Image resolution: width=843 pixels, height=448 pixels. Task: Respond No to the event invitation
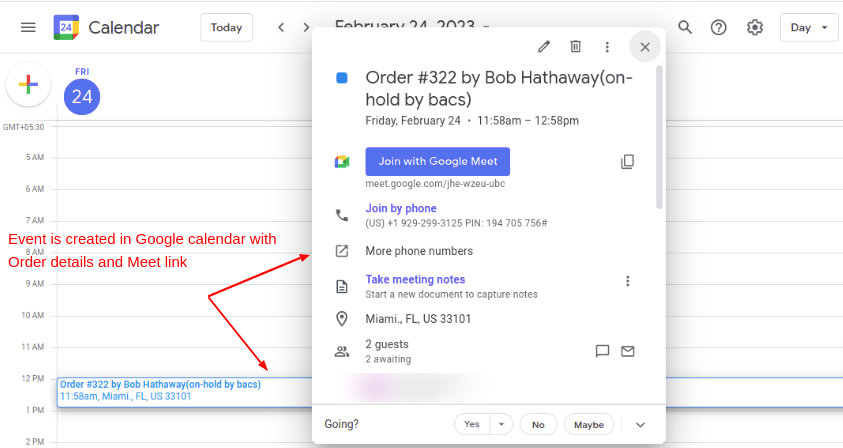click(538, 424)
